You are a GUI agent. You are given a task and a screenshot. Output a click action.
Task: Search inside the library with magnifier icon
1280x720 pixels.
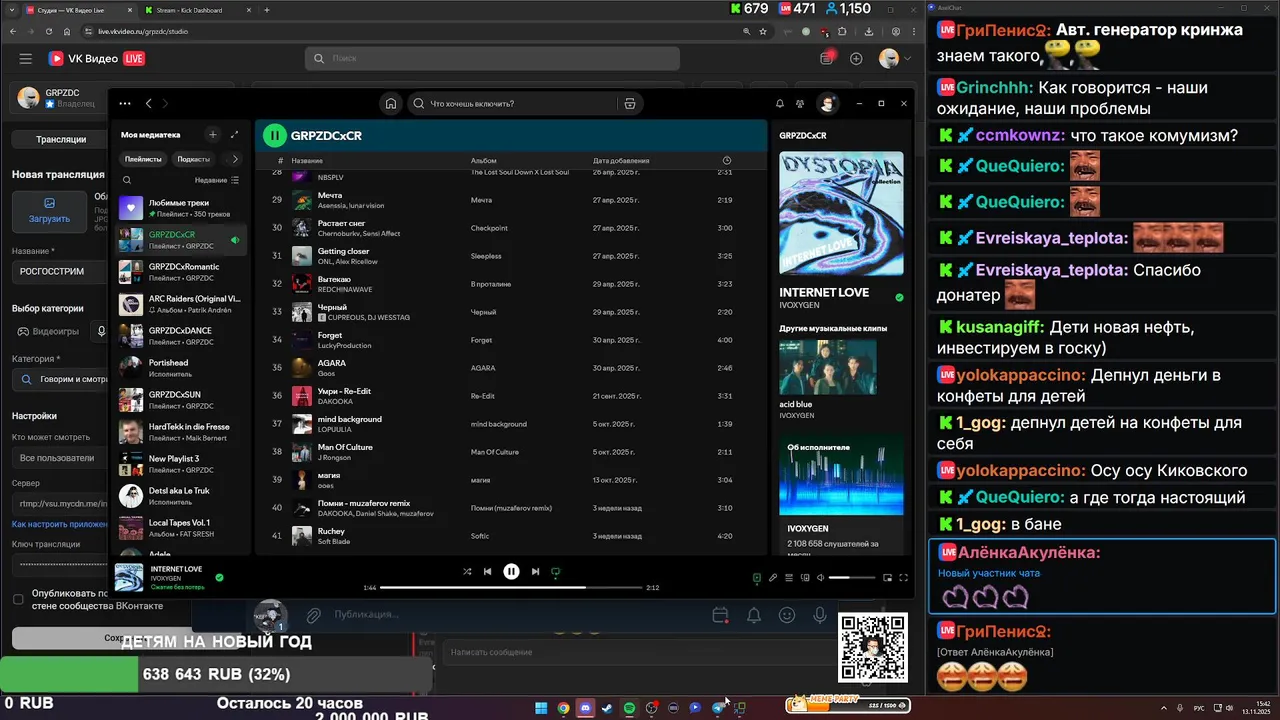[x=127, y=180]
